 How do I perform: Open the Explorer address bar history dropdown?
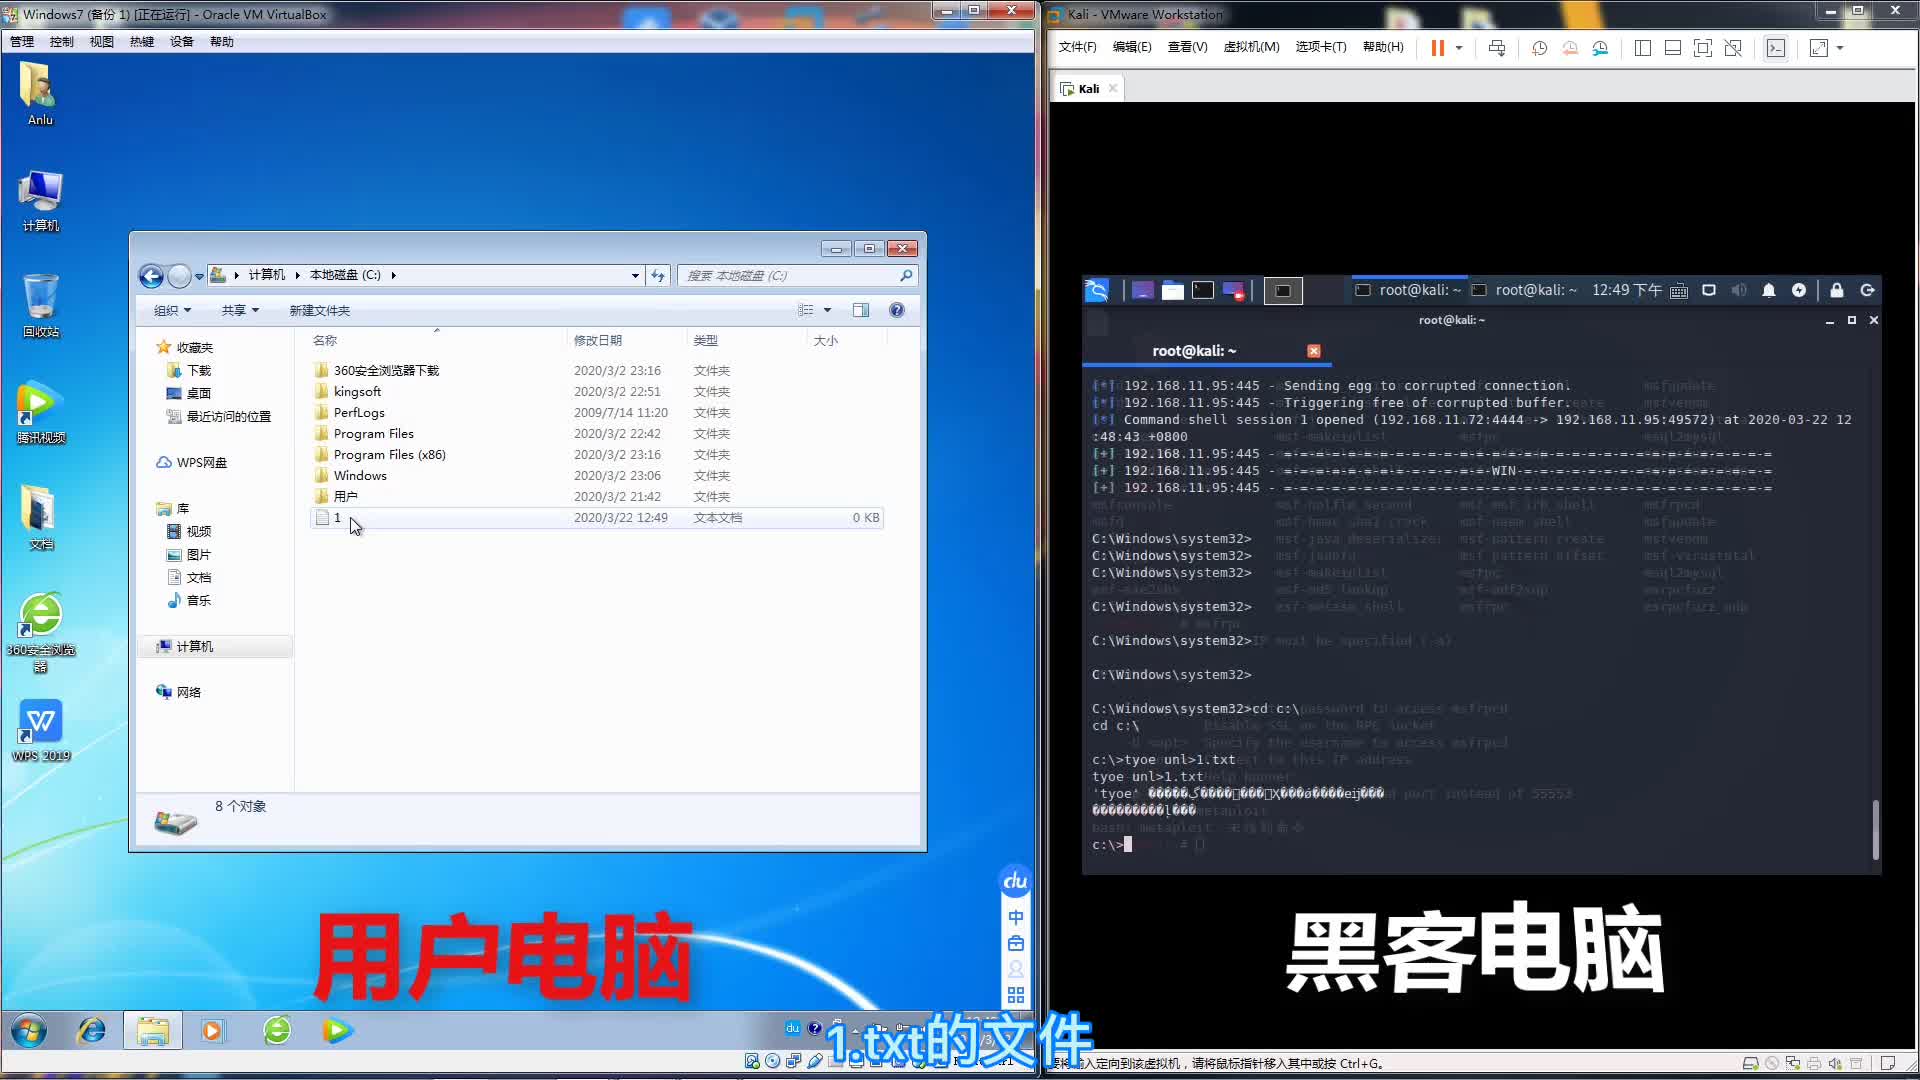click(635, 276)
